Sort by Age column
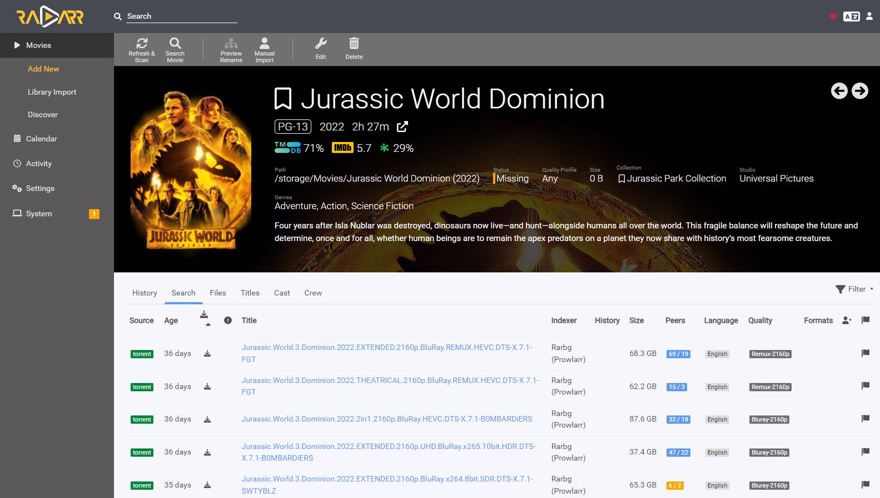This screenshot has height=498, width=880. point(171,321)
